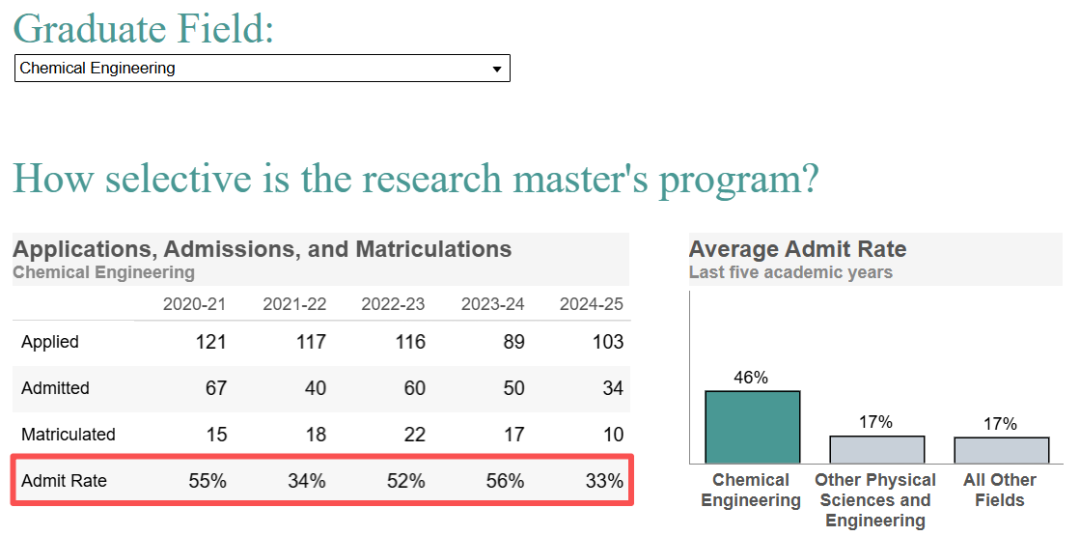
Task: Click the Admitted row label
Action: tap(55, 388)
